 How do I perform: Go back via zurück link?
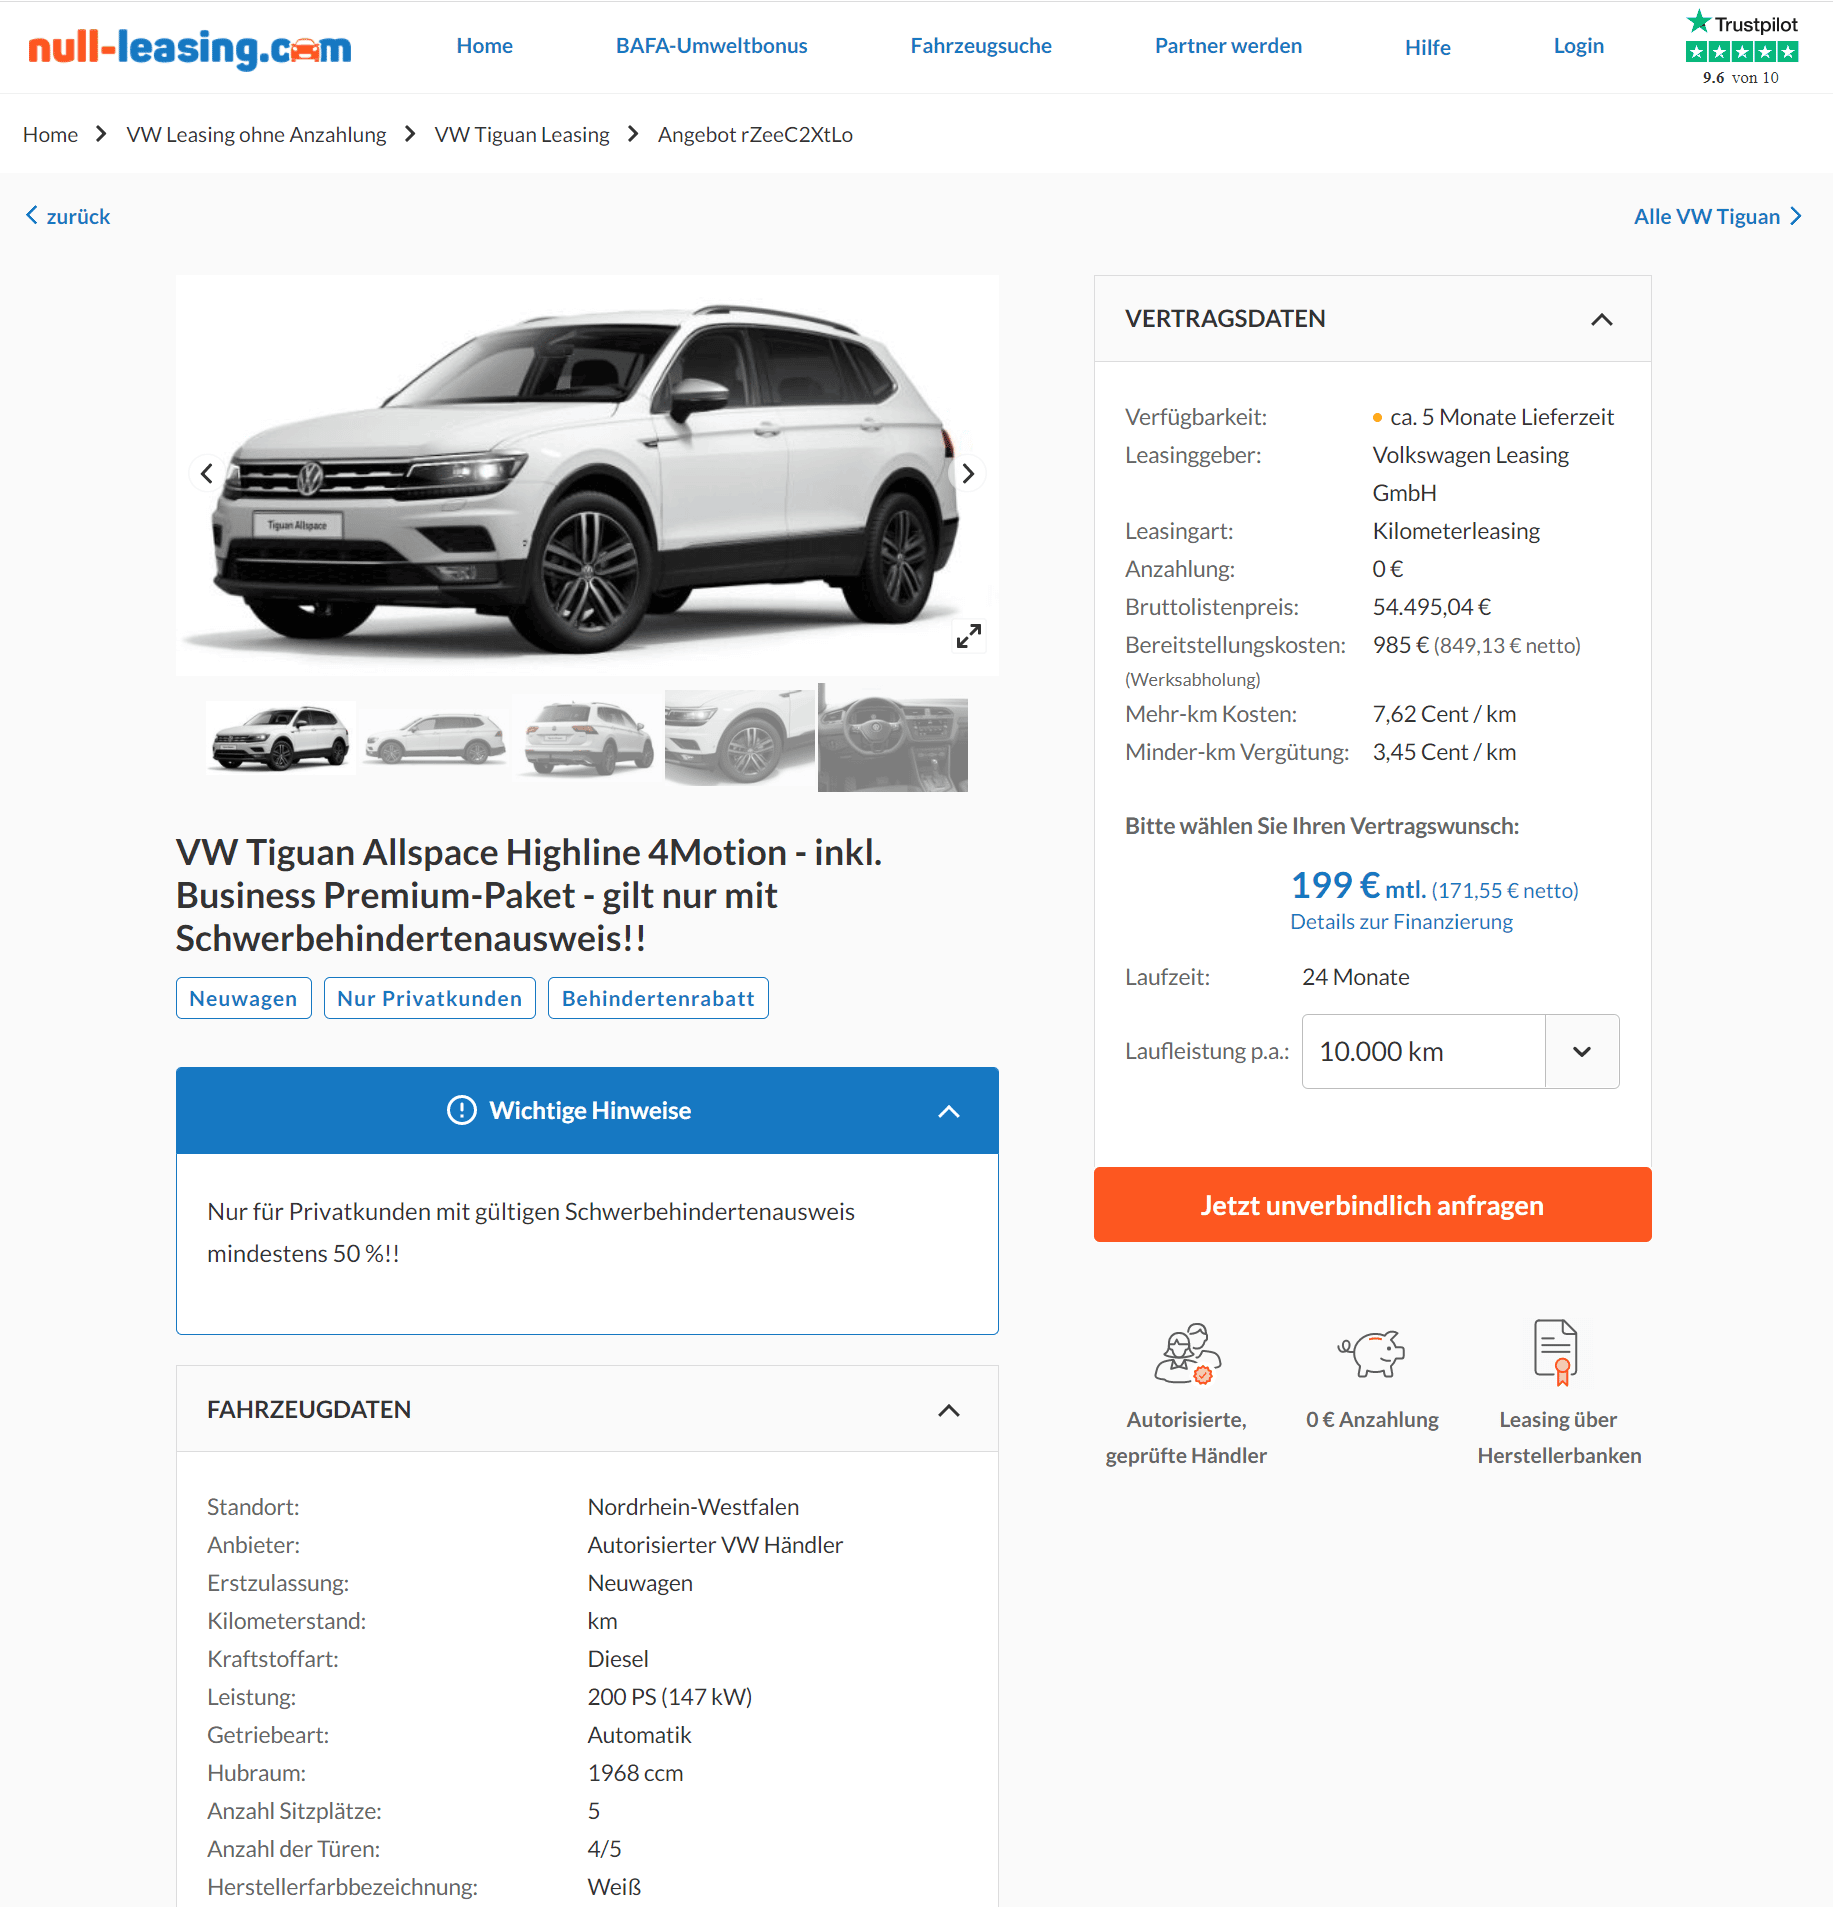tap(68, 216)
